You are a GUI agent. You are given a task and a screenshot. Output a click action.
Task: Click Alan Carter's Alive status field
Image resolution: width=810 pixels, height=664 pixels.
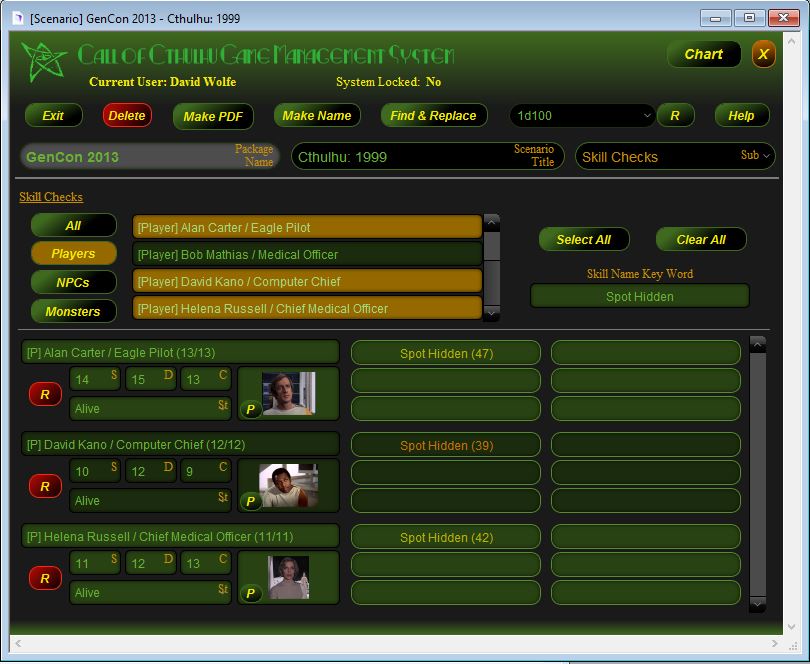pyautogui.click(x=150, y=408)
